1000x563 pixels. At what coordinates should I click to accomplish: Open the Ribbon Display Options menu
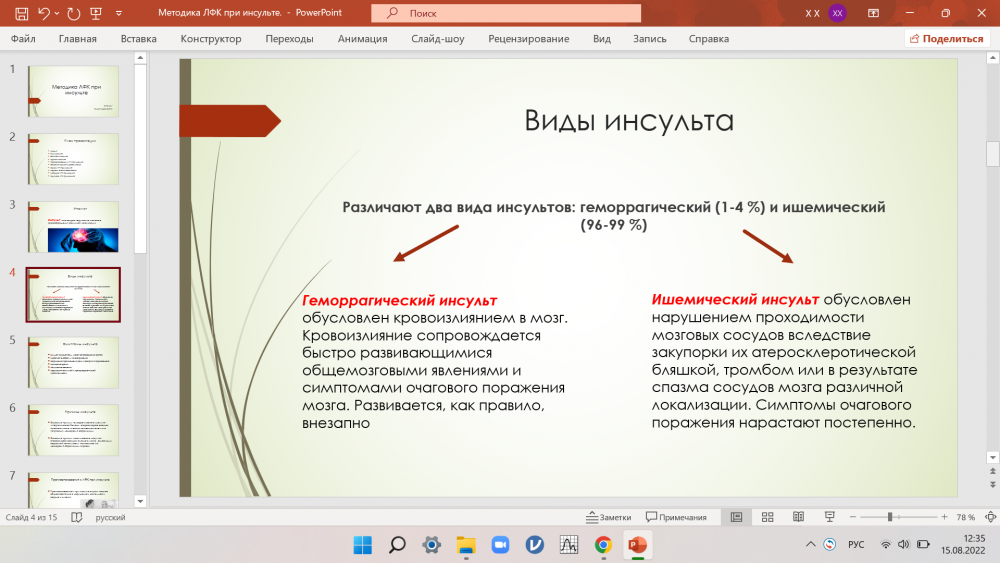874,13
